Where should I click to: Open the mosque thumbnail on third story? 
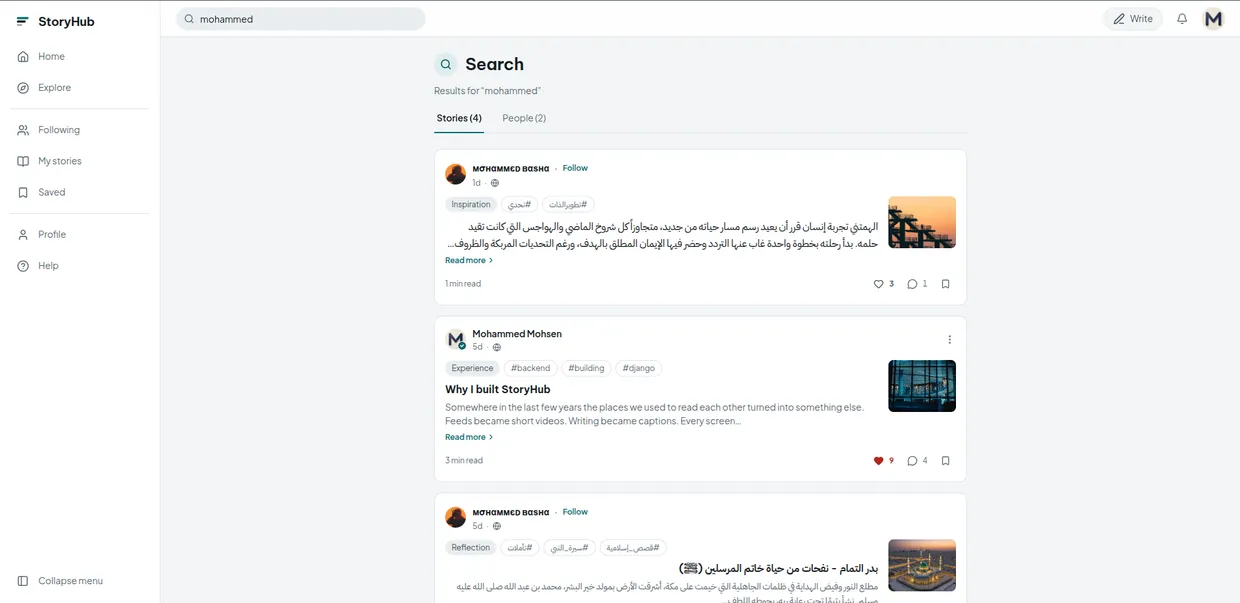(922, 566)
